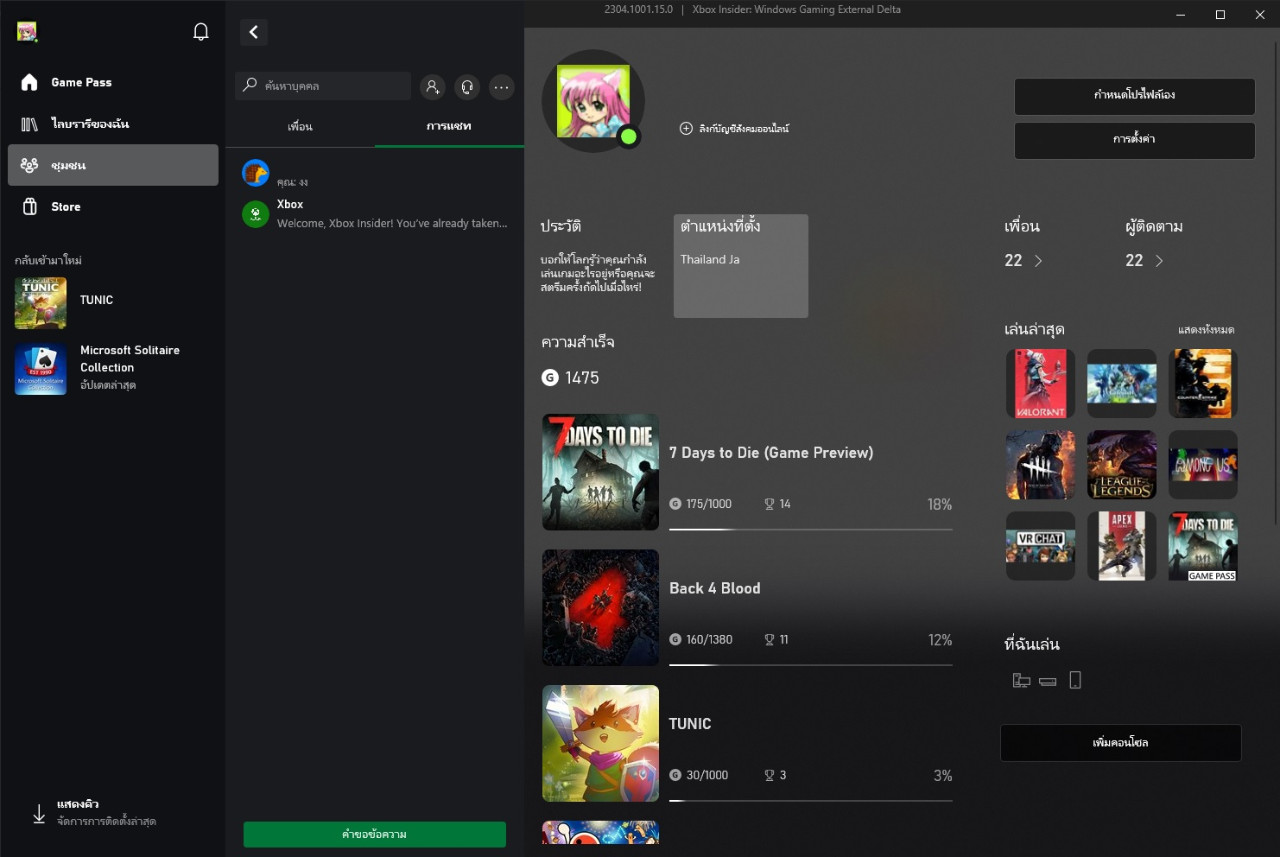Click the customize profile button
The width and height of the screenshot is (1280, 857).
coord(1134,97)
